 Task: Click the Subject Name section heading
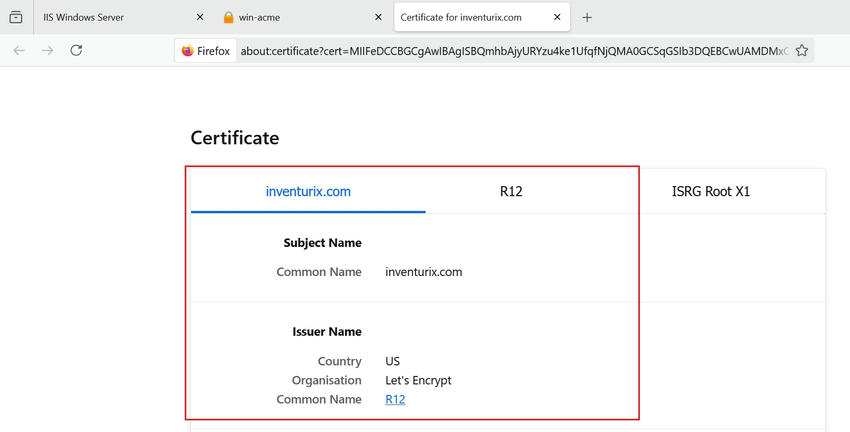[x=323, y=243]
